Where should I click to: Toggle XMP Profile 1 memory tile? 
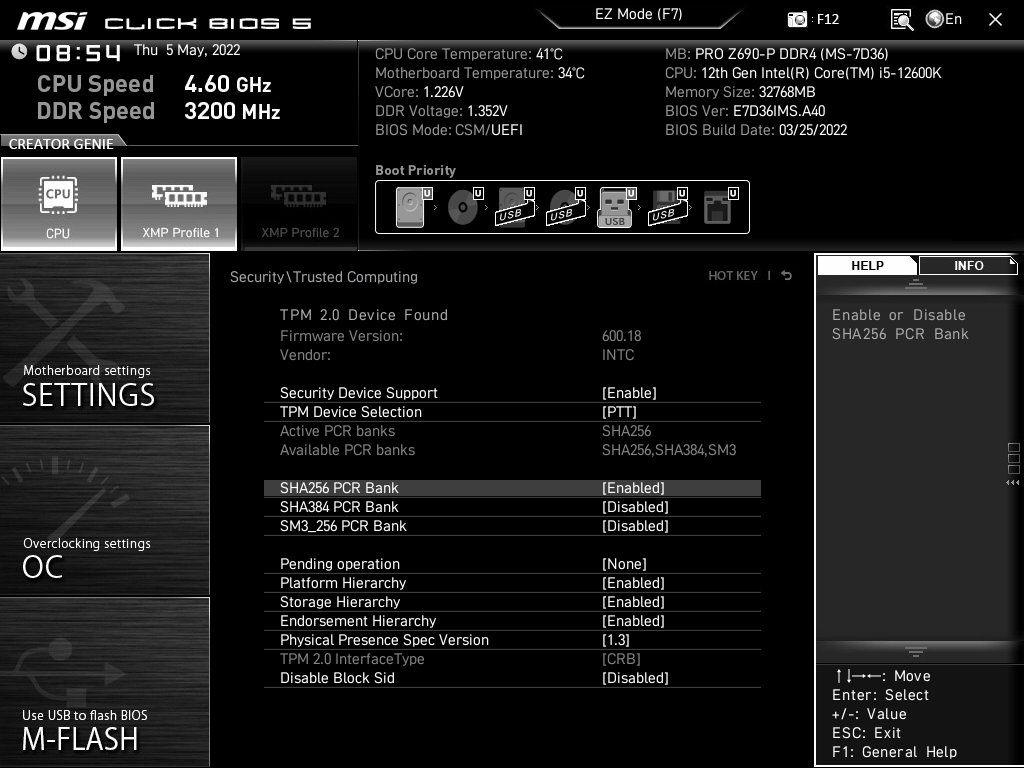point(179,204)
